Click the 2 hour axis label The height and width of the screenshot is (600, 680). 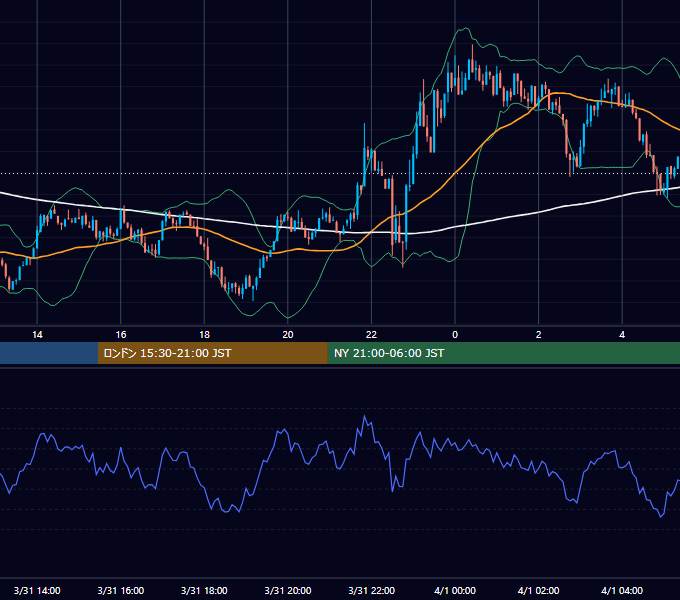pyautogui.click(x=538, y=335)
